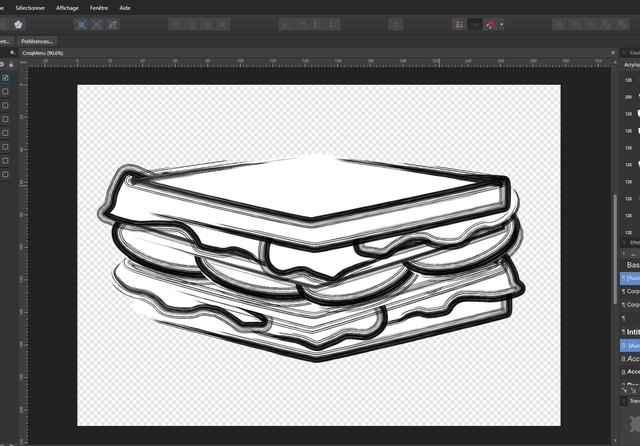Expand the disclosure triangle in the text styles panel
Image resolution: width=640 pixels, height=446 pixels.
[x=624, y=254]
